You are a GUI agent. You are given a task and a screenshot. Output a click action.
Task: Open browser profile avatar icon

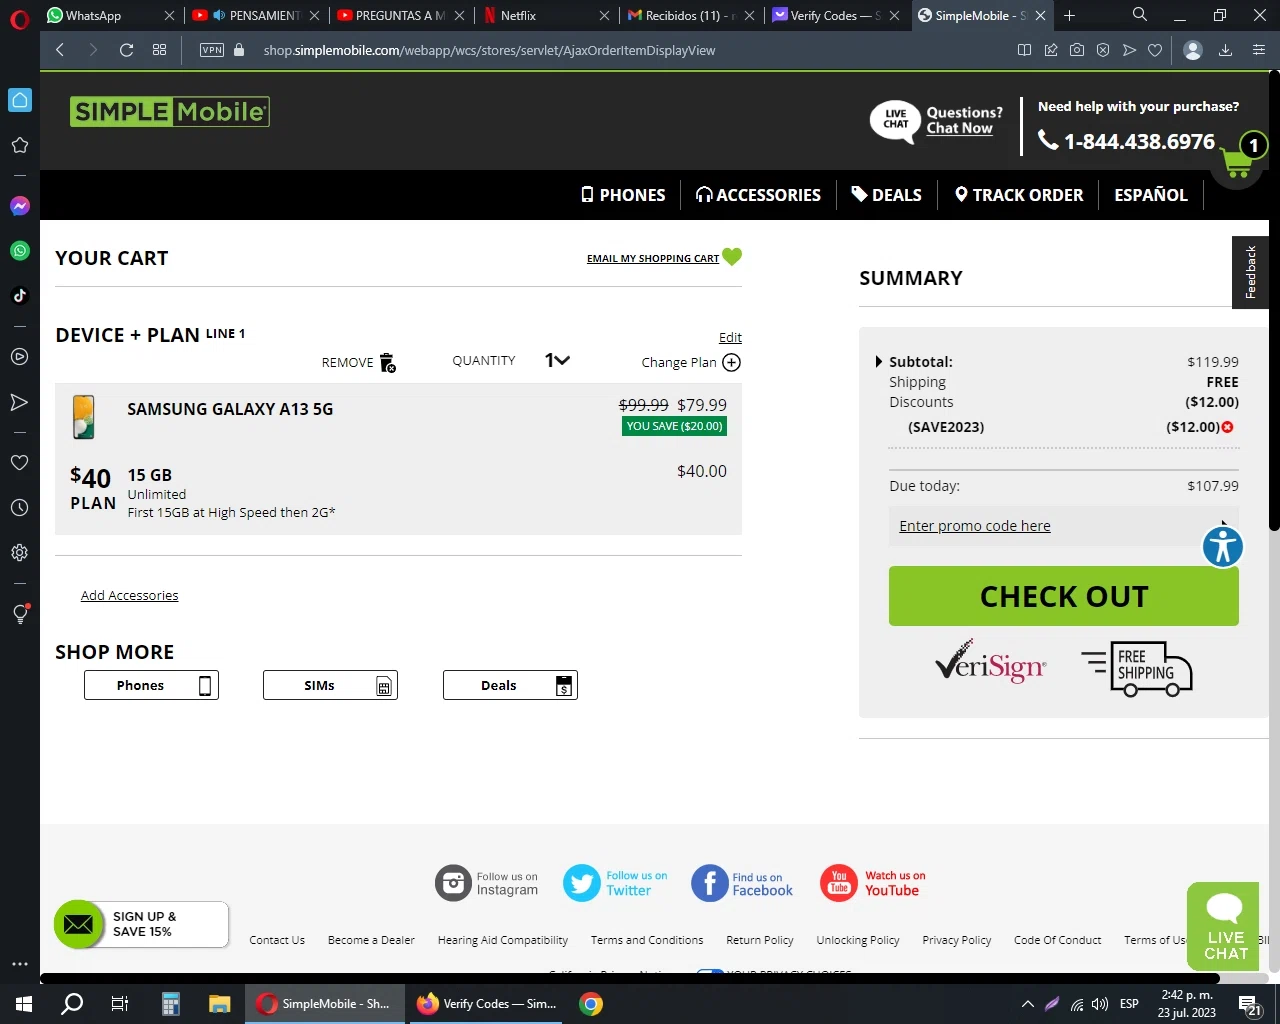coord(1192,50)
